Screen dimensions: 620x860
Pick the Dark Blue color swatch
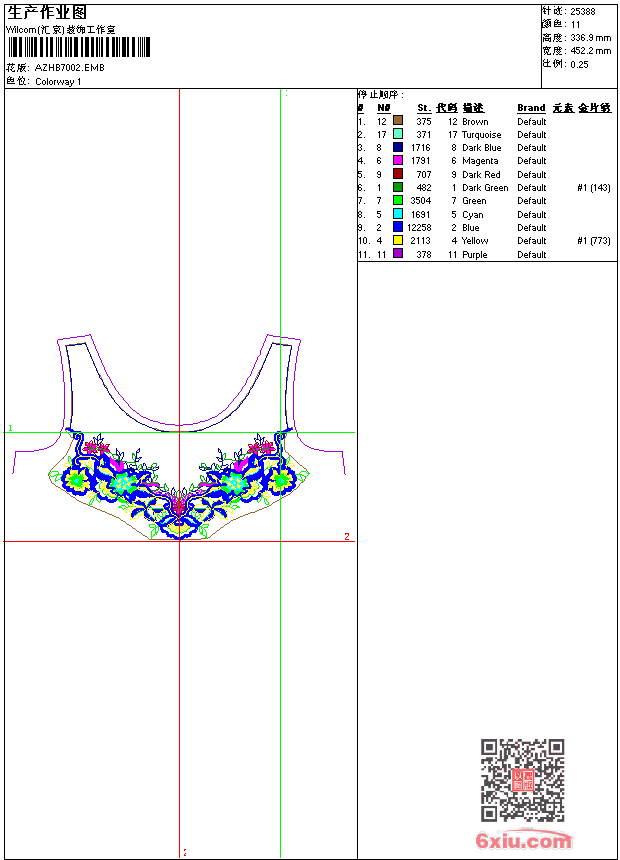pos(398,147)
